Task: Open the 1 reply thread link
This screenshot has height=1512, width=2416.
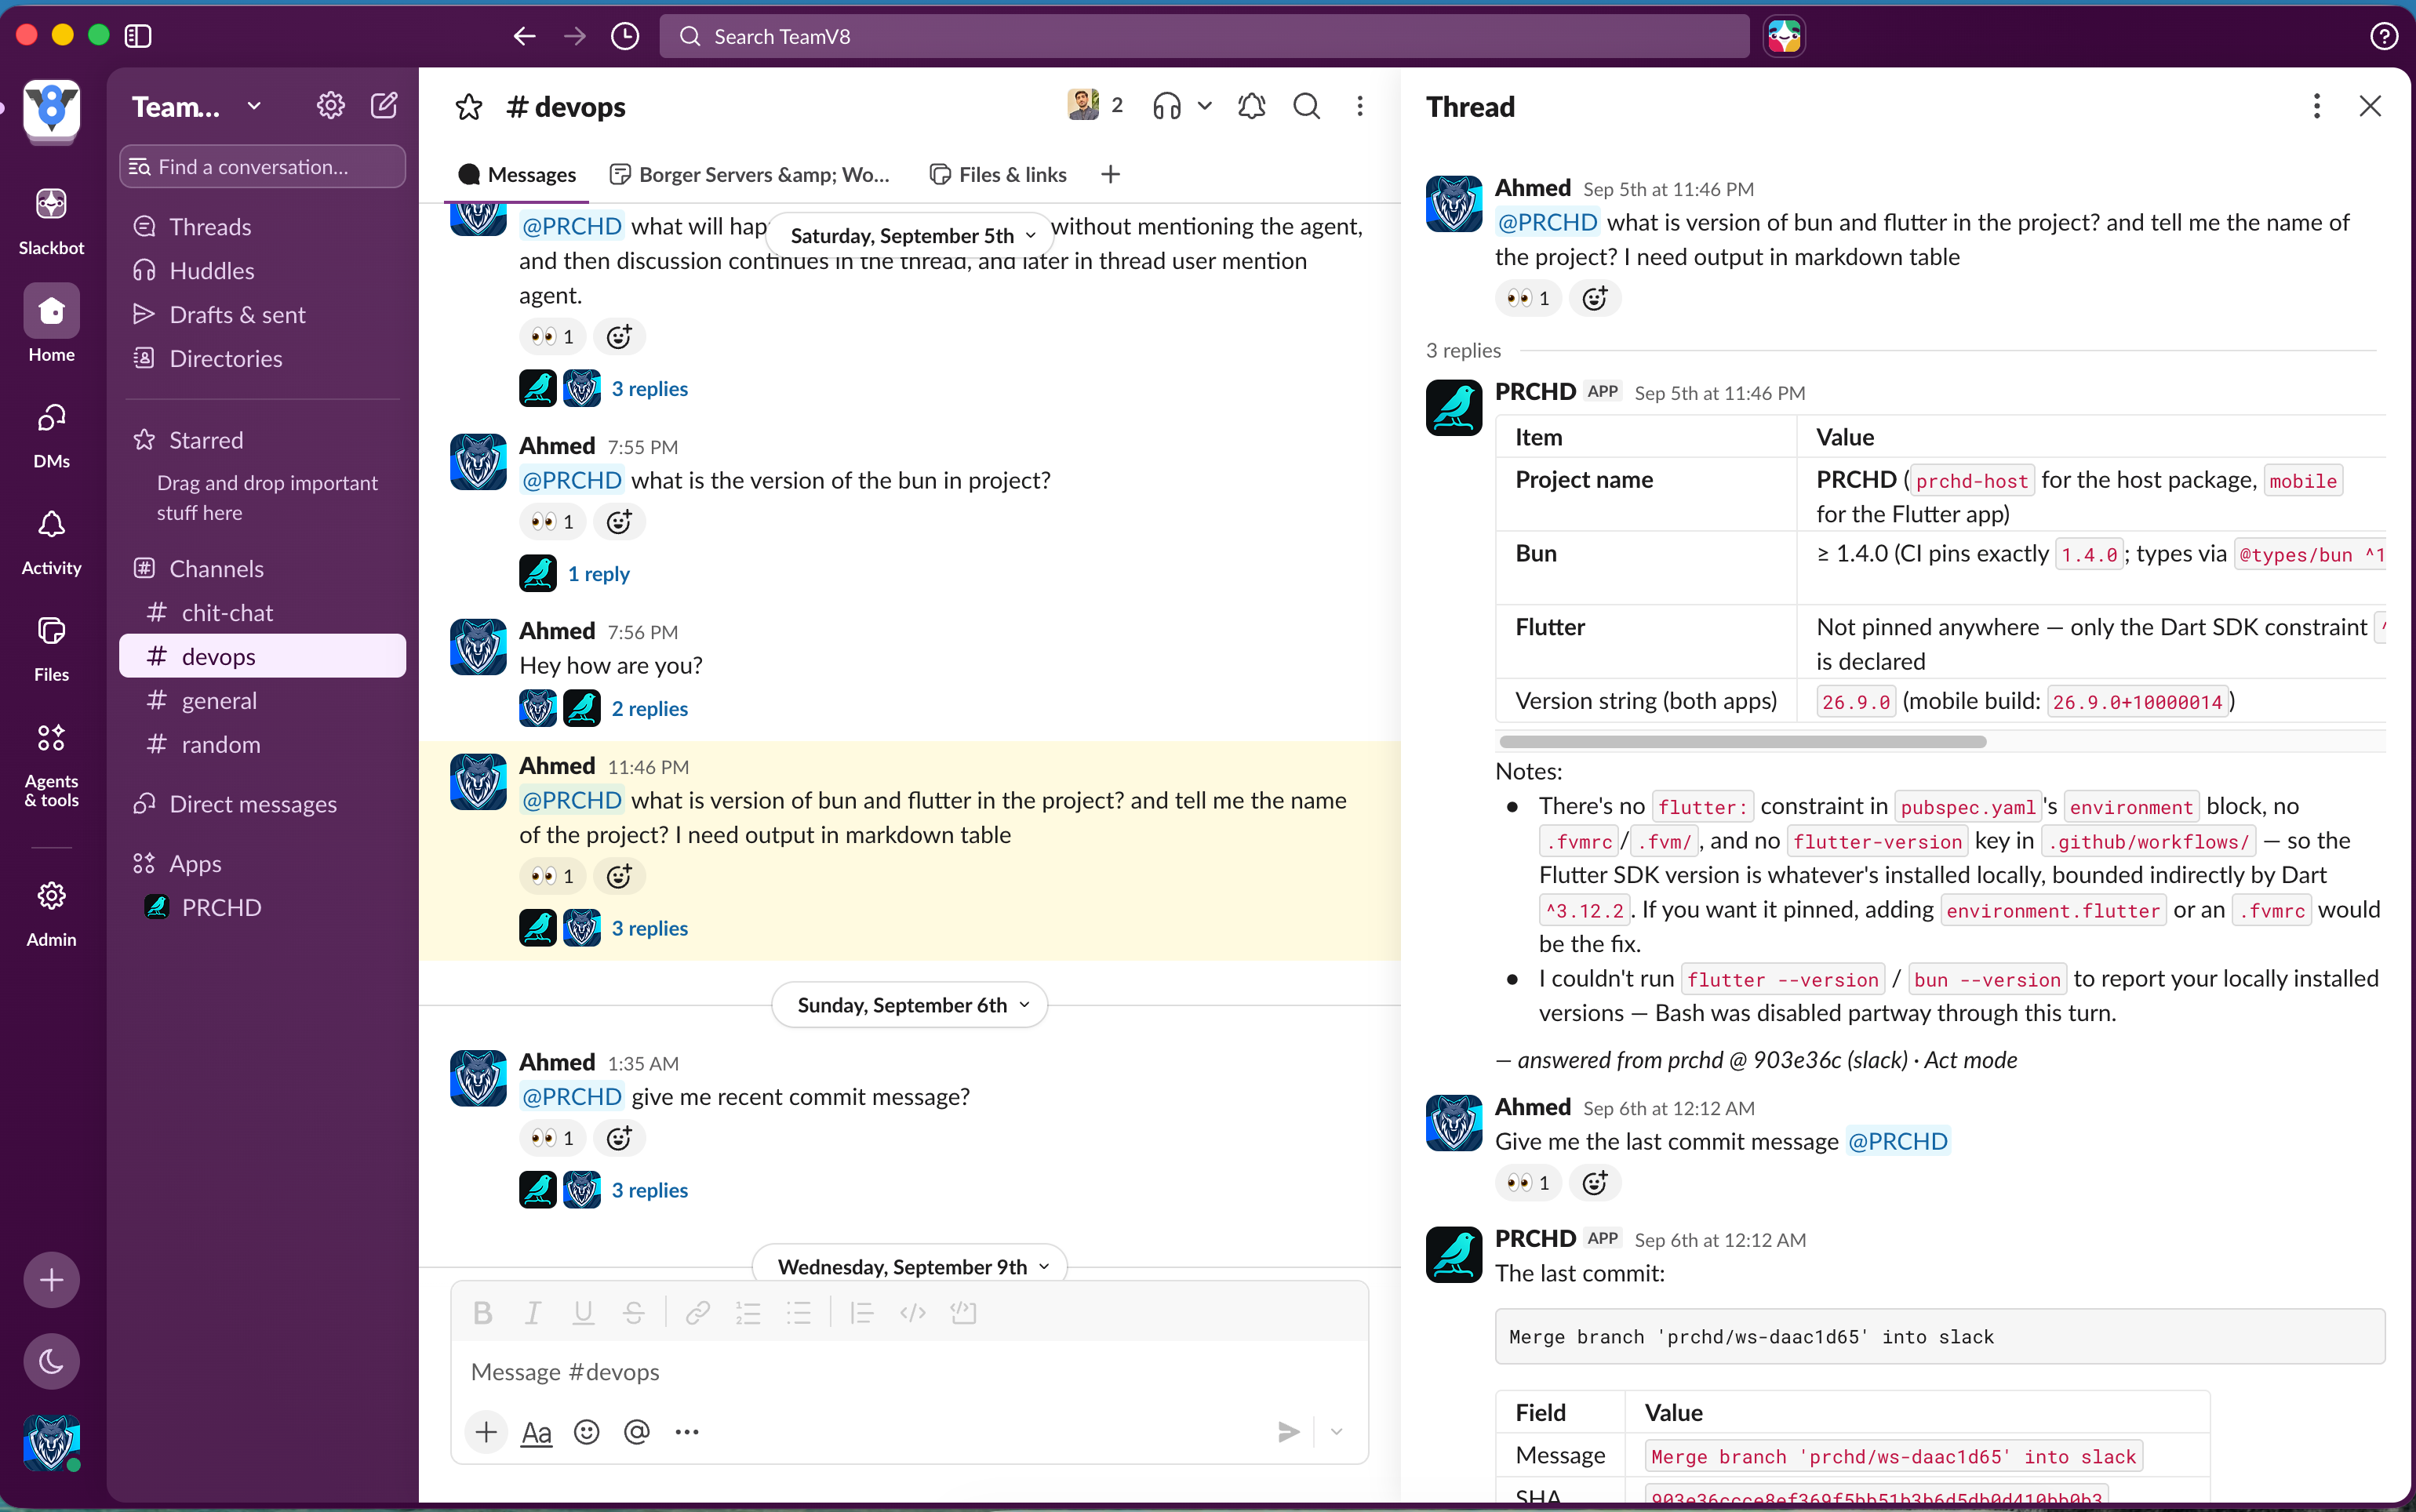Action: click(x=598, y=573)
